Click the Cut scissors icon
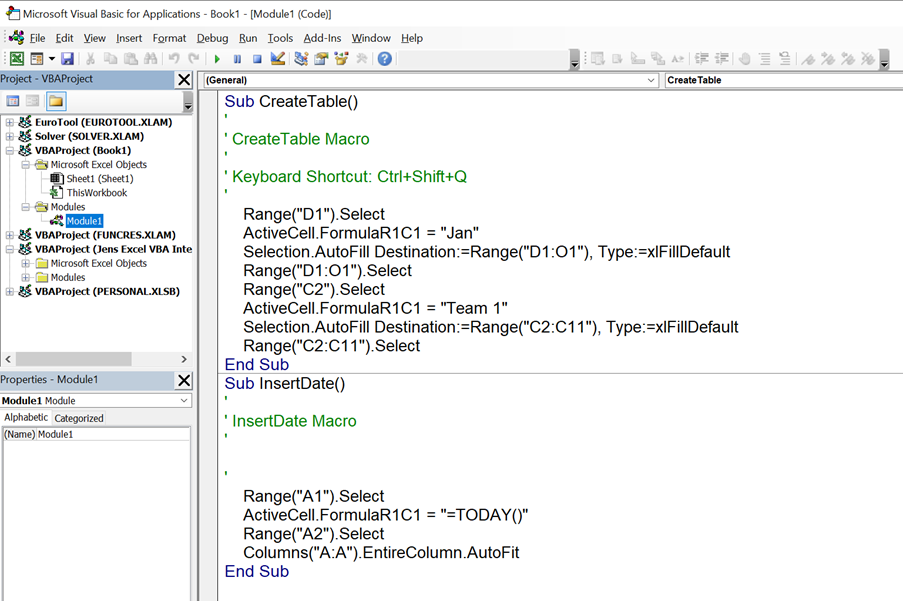Viewport: 903px width, 601px height. point(90,58)
